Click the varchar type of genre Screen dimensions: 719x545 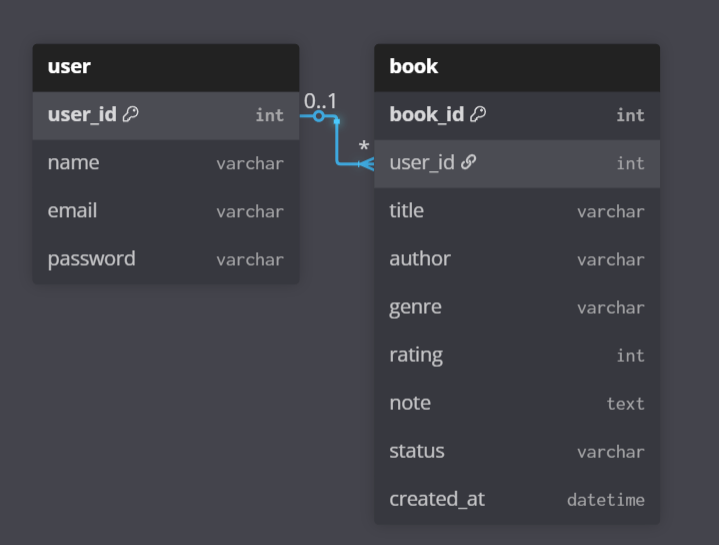[x=611, y=308]
